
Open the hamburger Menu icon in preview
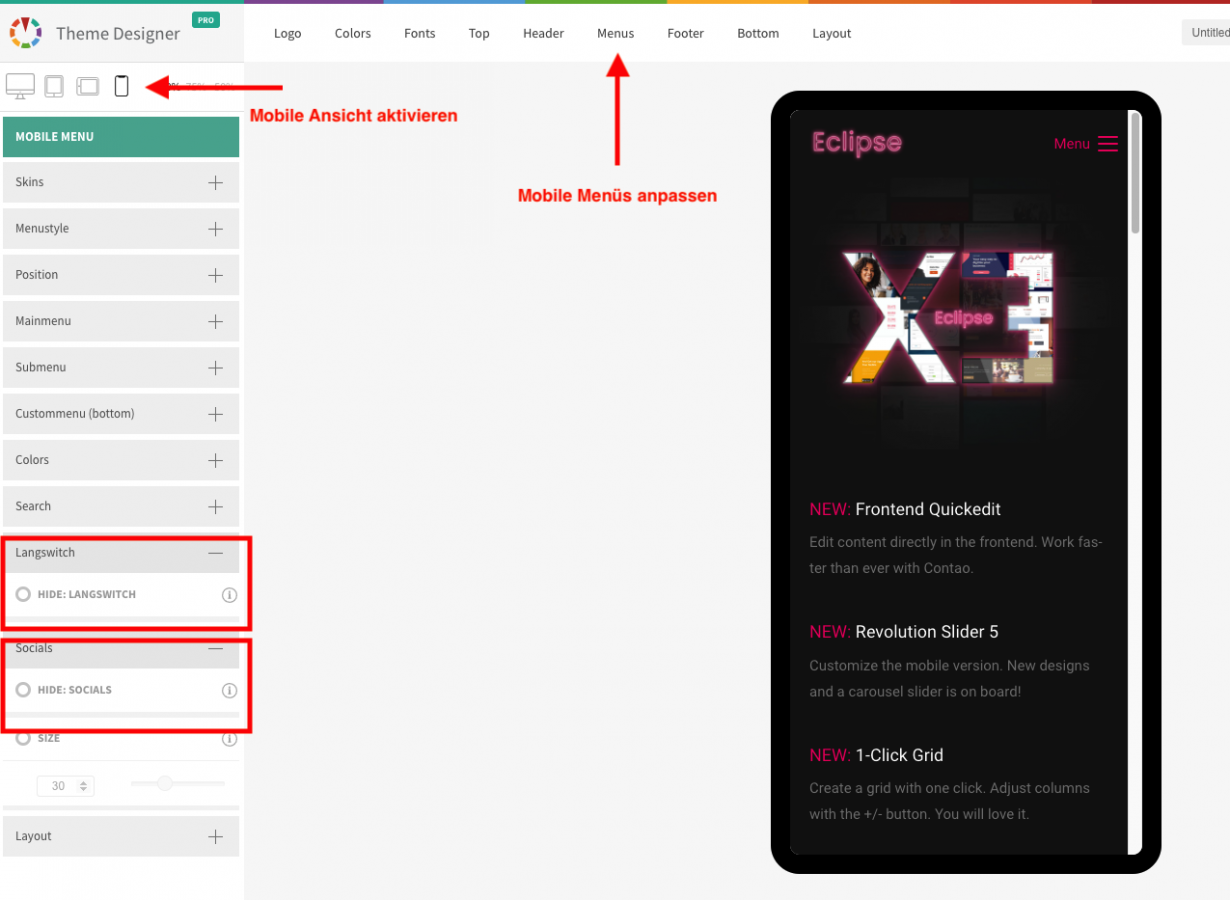(1107, 144)
